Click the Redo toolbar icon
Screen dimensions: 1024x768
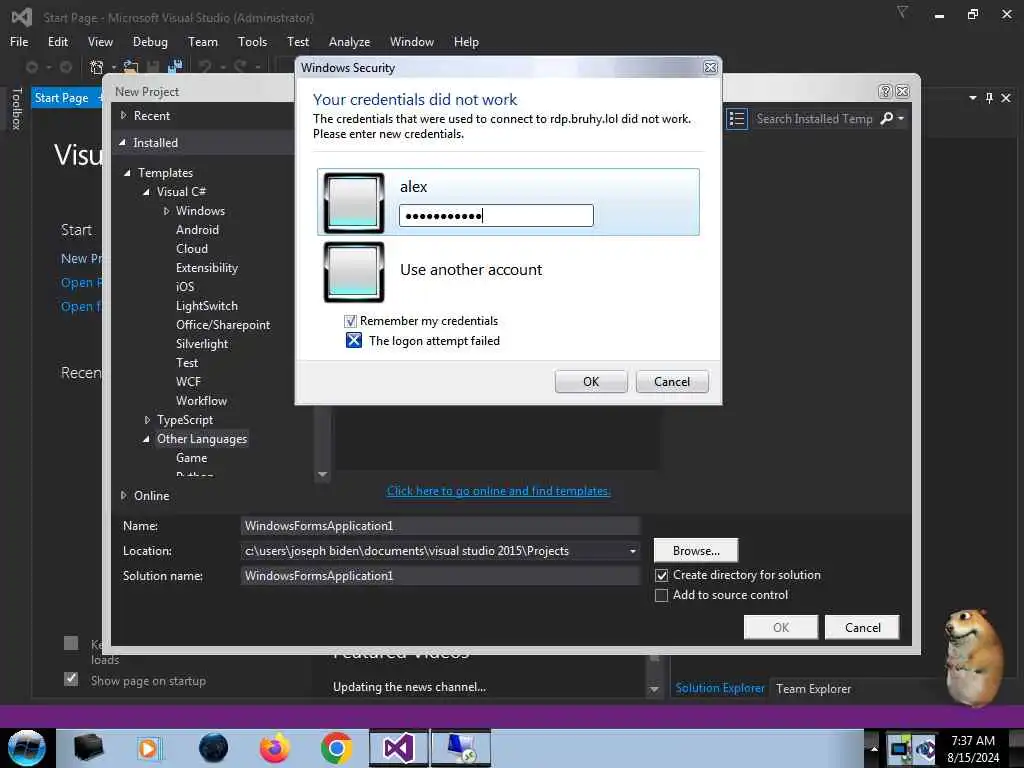[x=240, y=67]
